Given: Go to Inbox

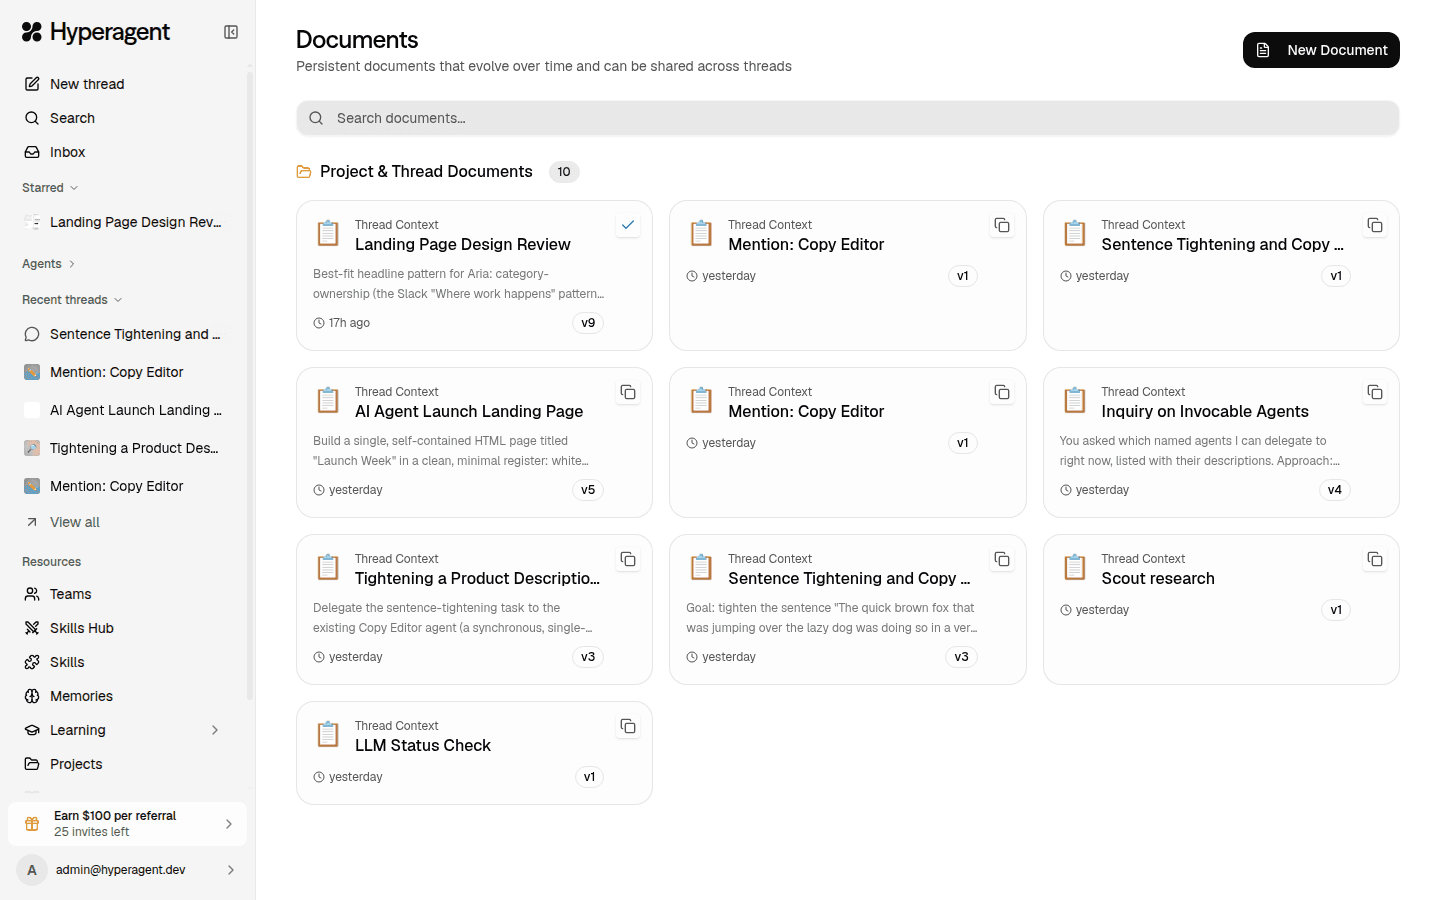Looking at the screenshot, I should pyautogui.click(x=123, y=152).
